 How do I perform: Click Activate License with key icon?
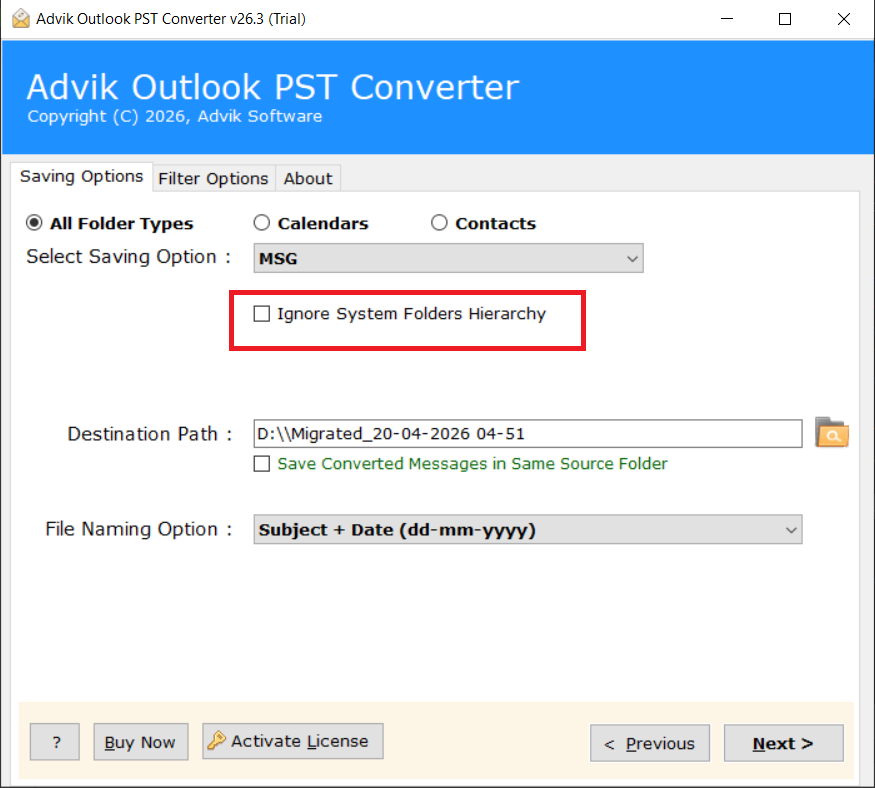pos(292,742)
